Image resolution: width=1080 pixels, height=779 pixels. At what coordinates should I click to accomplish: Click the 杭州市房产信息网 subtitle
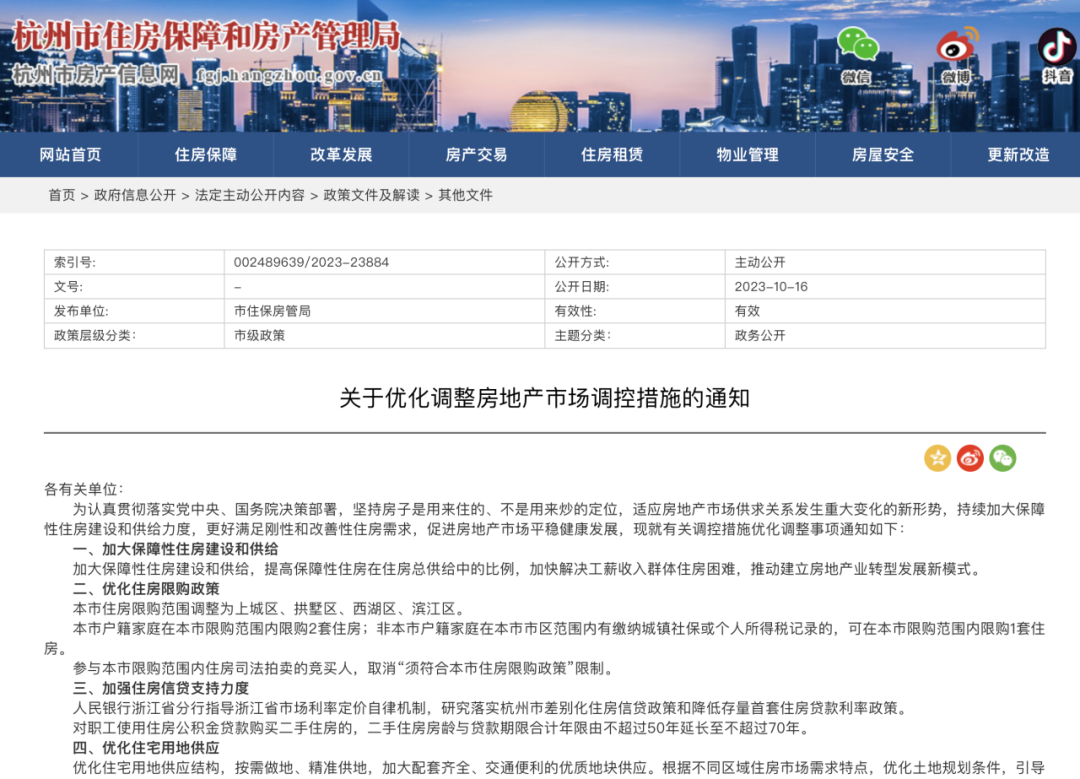pyautogui.click(x=96, y=74)
